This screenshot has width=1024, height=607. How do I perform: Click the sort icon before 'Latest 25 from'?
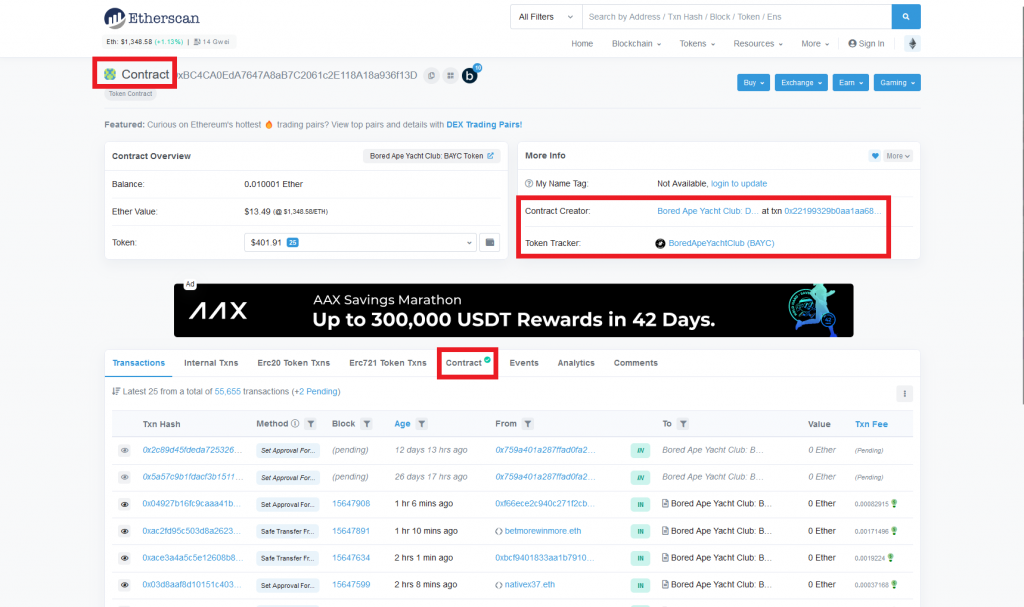point(116,391)
